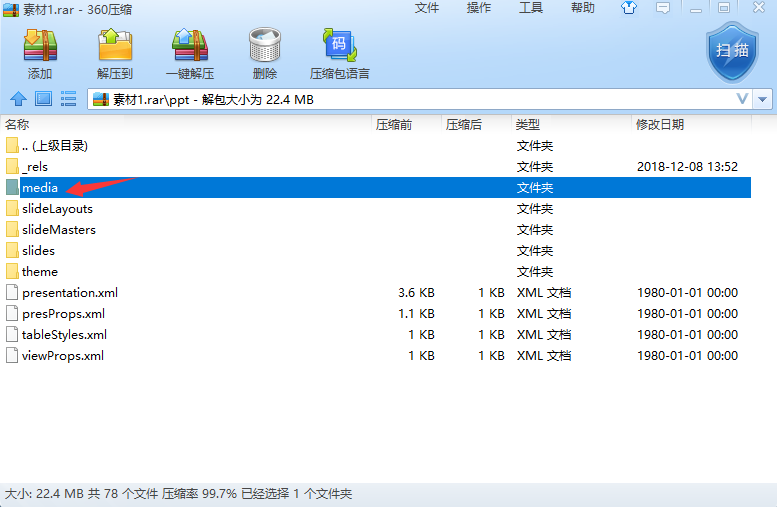Click the V chevron in the address bar
This screenshot has height=507, width=777.
pos(742,99)
